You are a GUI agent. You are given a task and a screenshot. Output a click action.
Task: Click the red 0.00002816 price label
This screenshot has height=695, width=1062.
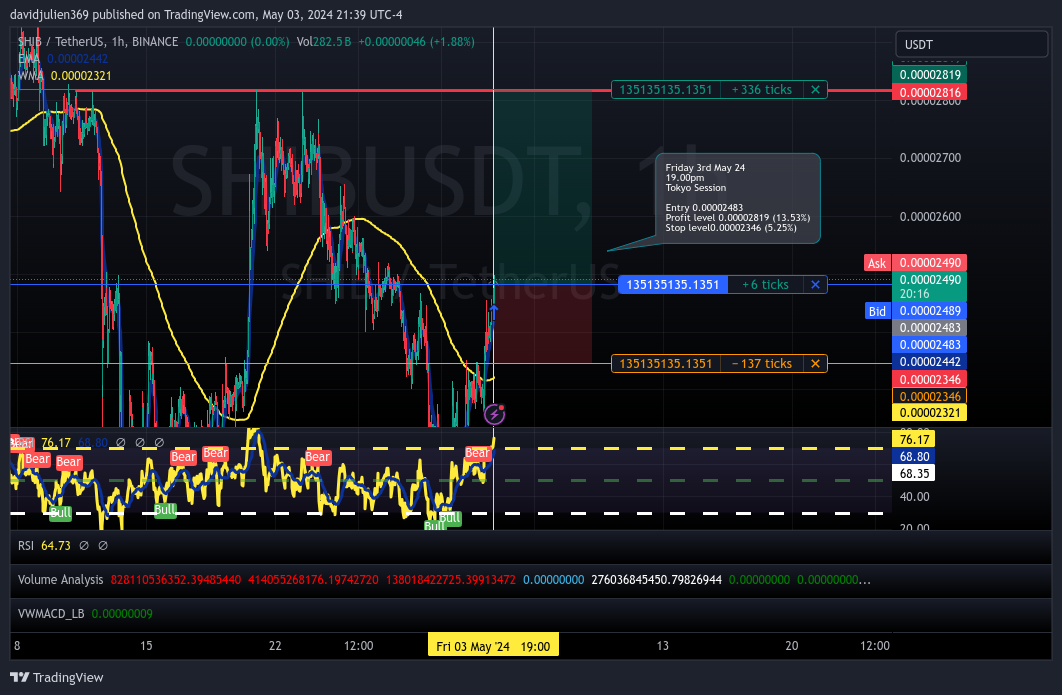pyautogui.click(x=930, y=92)
